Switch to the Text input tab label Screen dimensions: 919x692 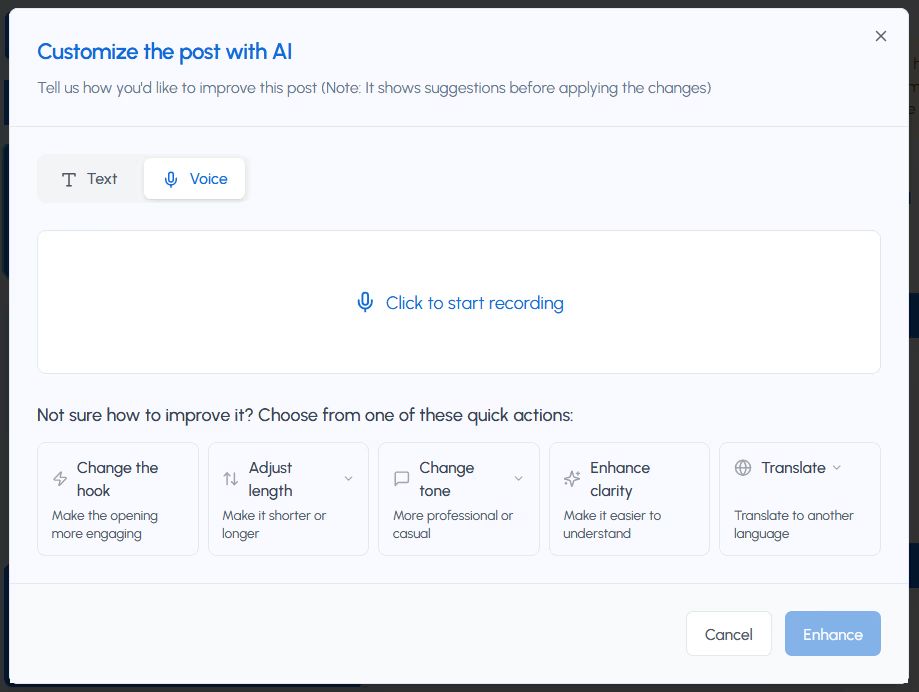(x=102, y=179)
